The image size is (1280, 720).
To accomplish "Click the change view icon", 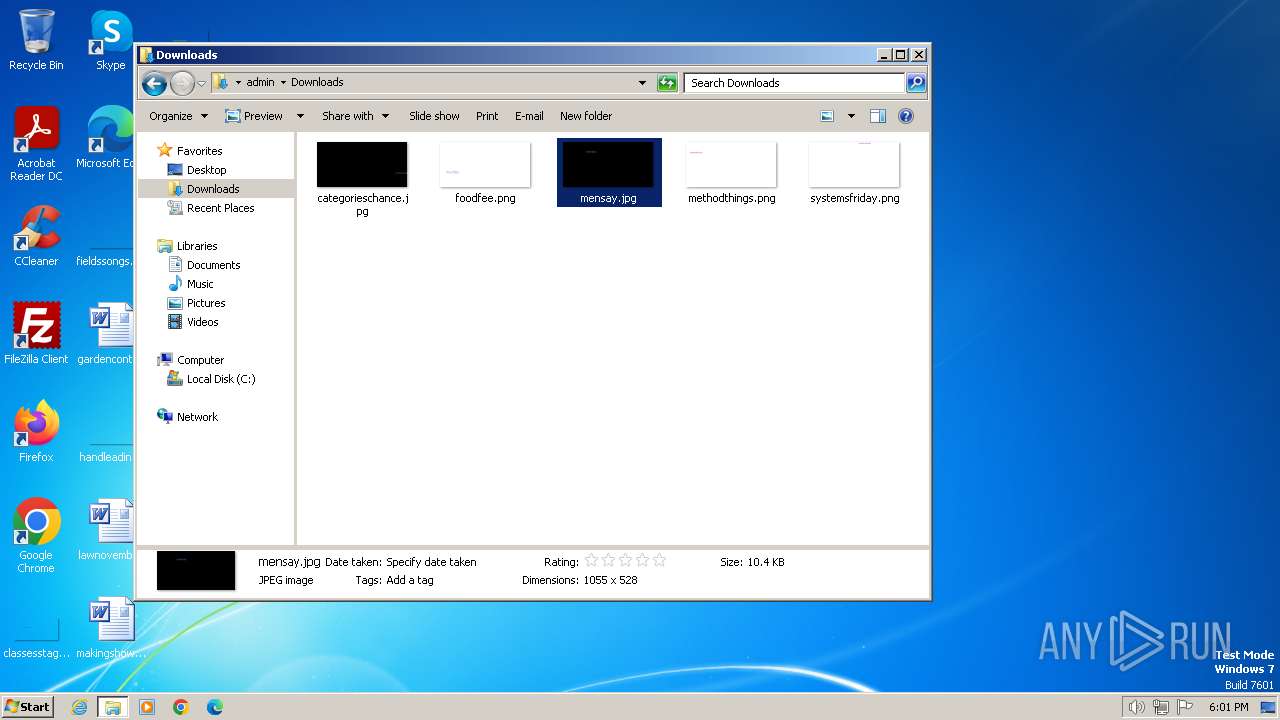I will (827, 116).
